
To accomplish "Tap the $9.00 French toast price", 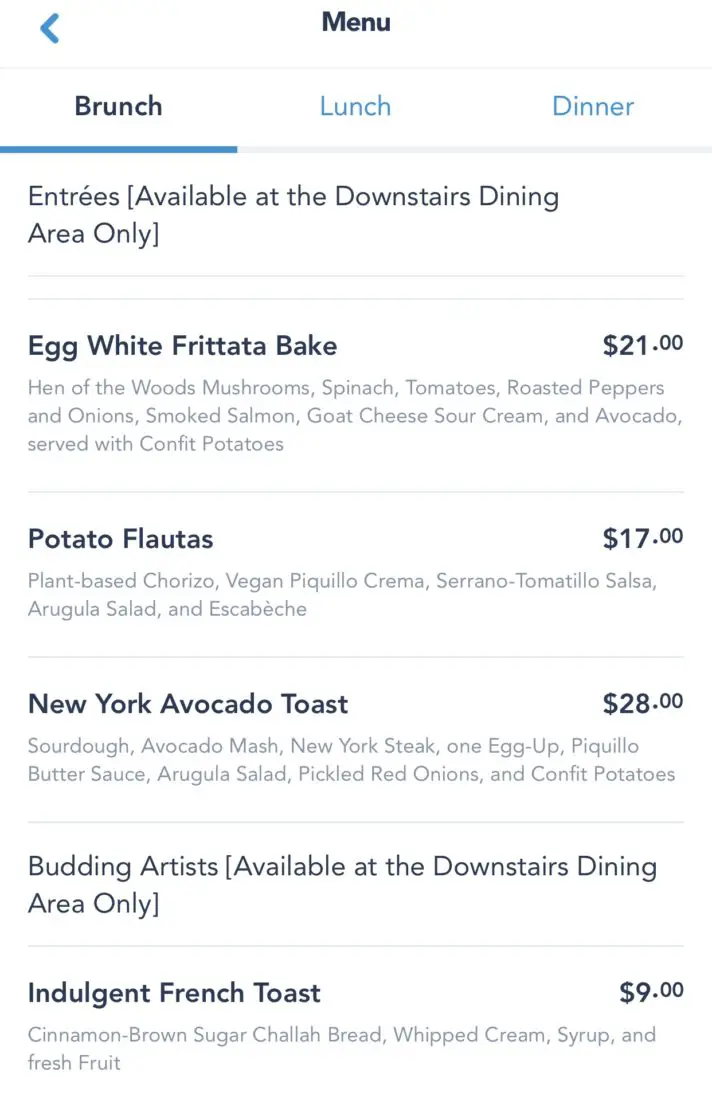I will (x=651, y=993).
